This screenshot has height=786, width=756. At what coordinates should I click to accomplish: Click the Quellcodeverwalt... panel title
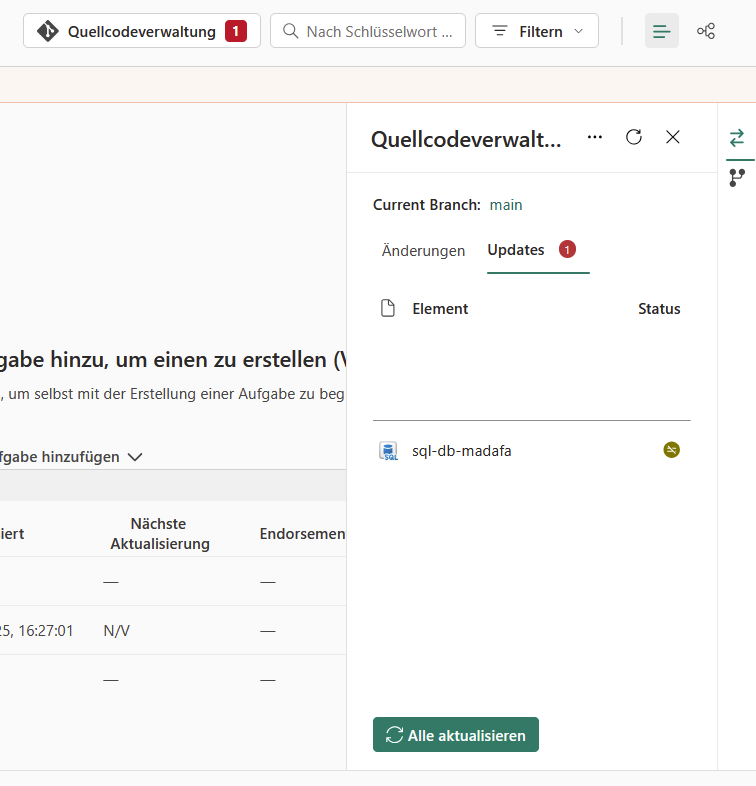coord(466,139)
